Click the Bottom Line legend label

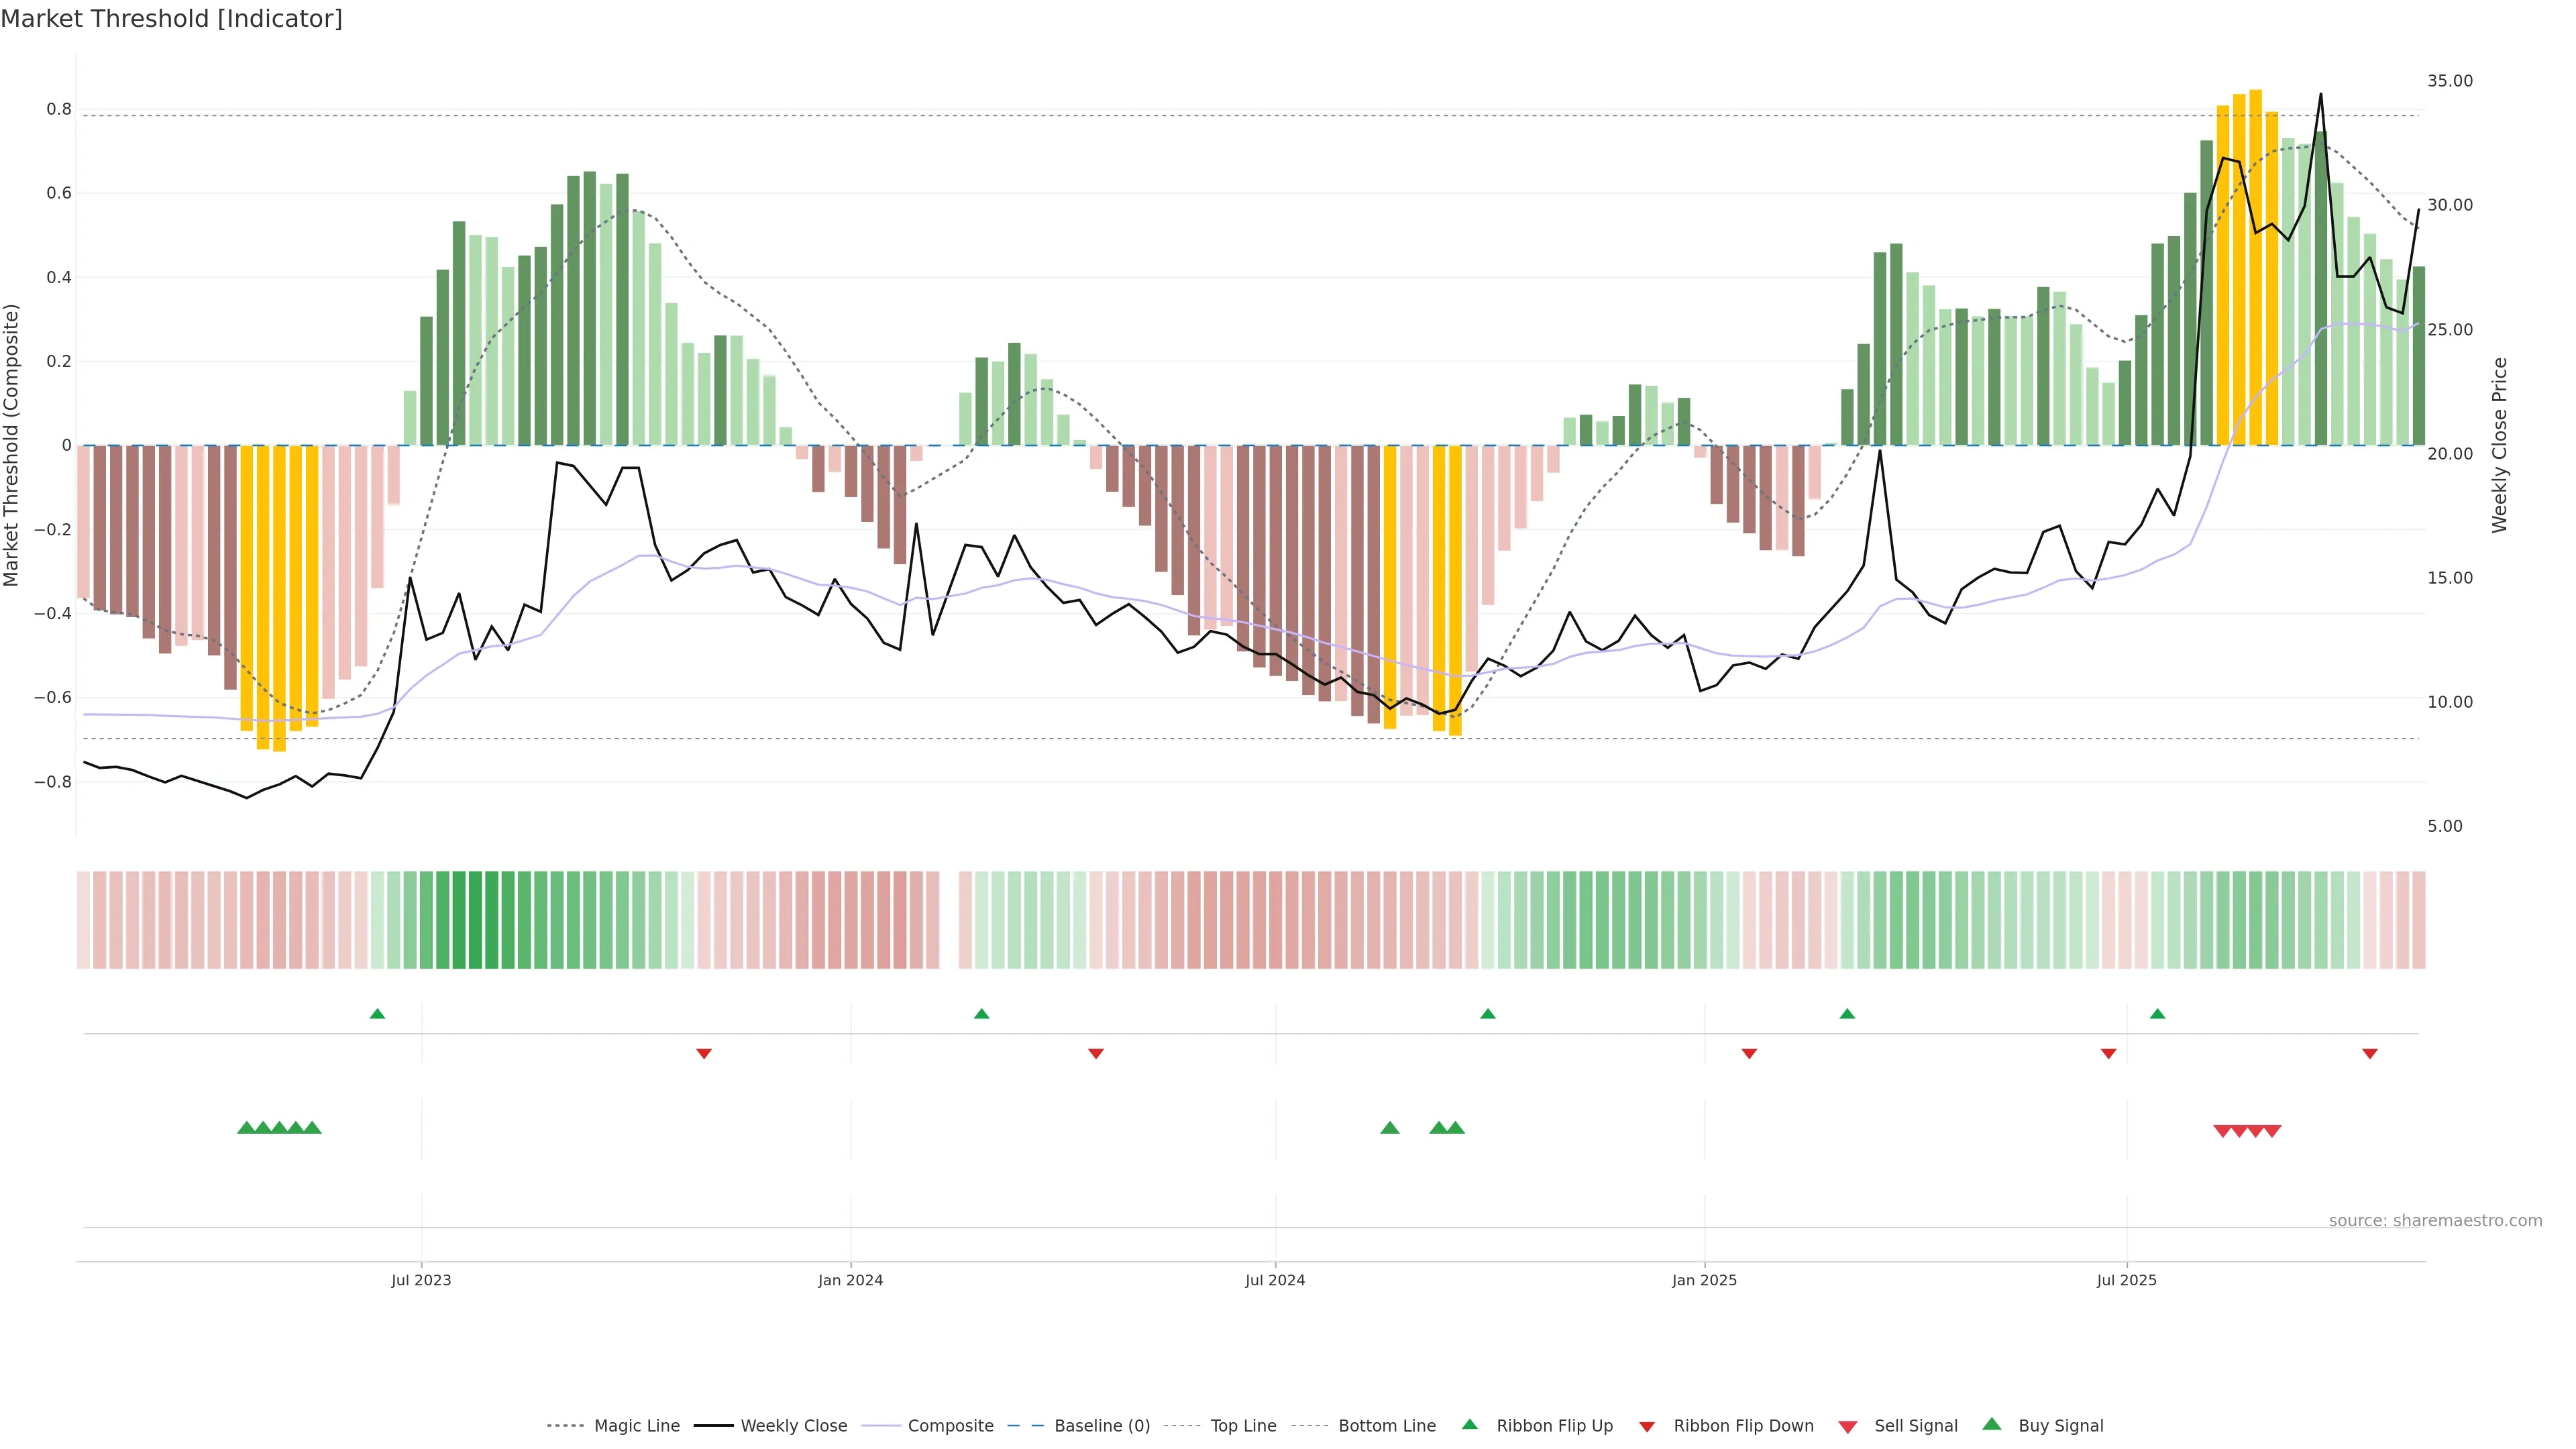tap(1386, 1426)
